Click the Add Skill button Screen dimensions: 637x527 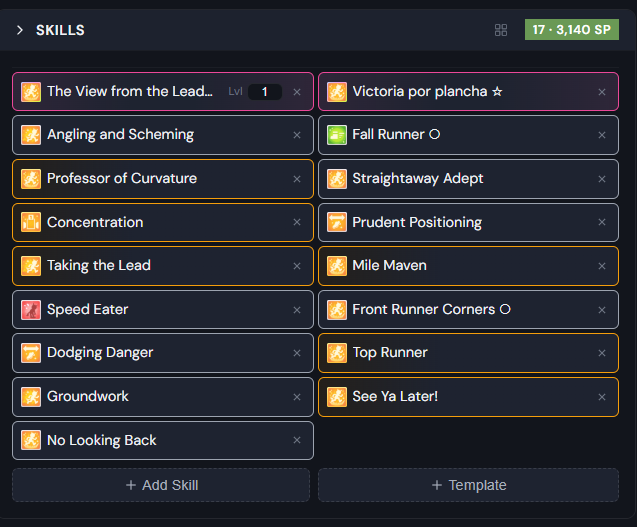[x=161, y=485]
